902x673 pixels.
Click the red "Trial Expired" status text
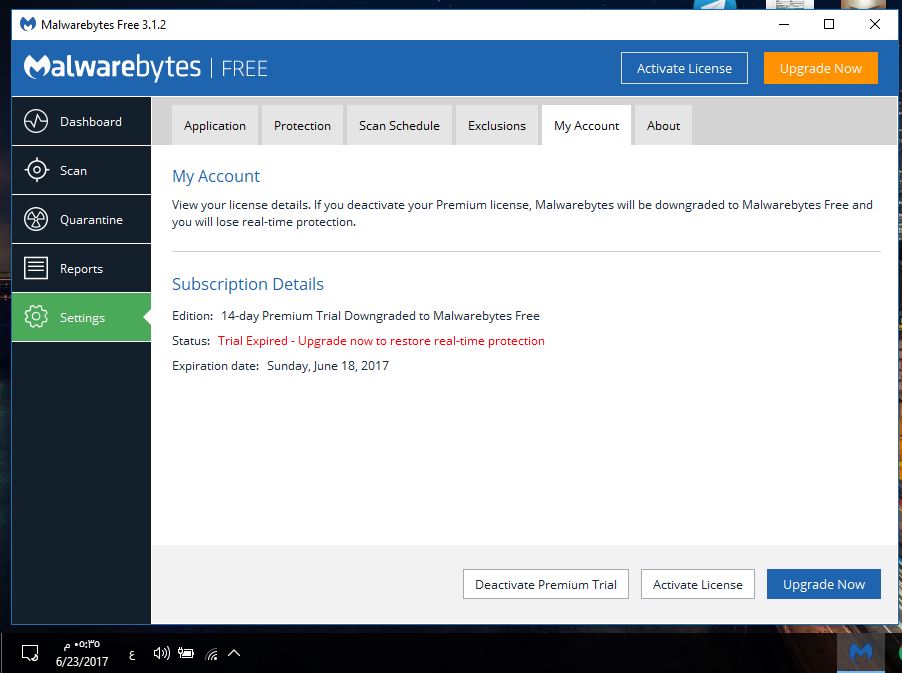[381, 341]
